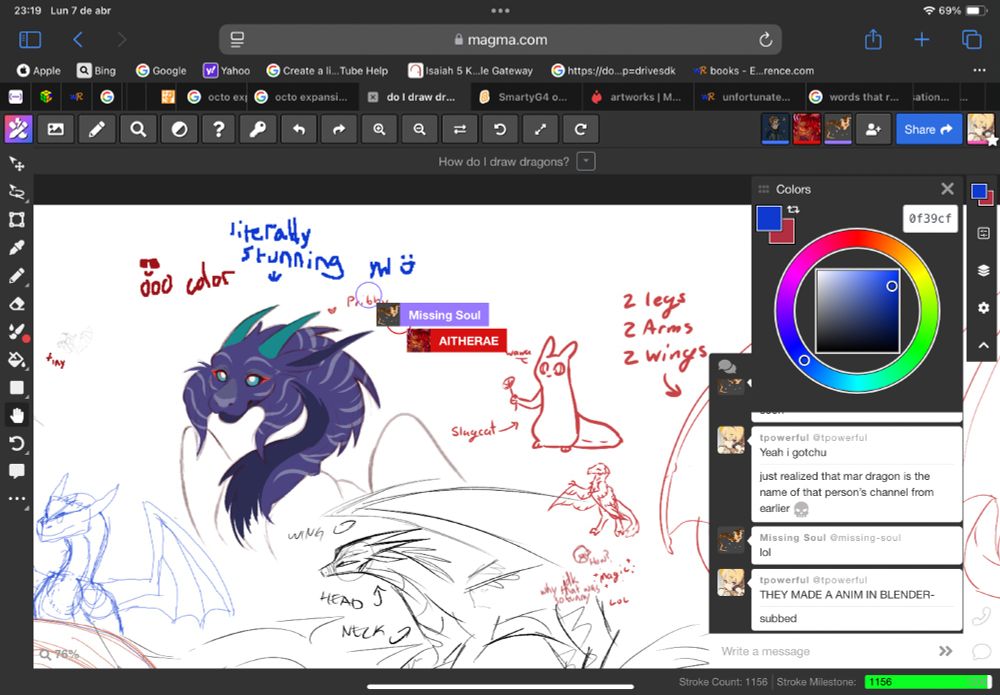1000x695 pixels.
Task: Switch to the 'artworks | M...' browser tab
Action: click(x=636, y=97)
